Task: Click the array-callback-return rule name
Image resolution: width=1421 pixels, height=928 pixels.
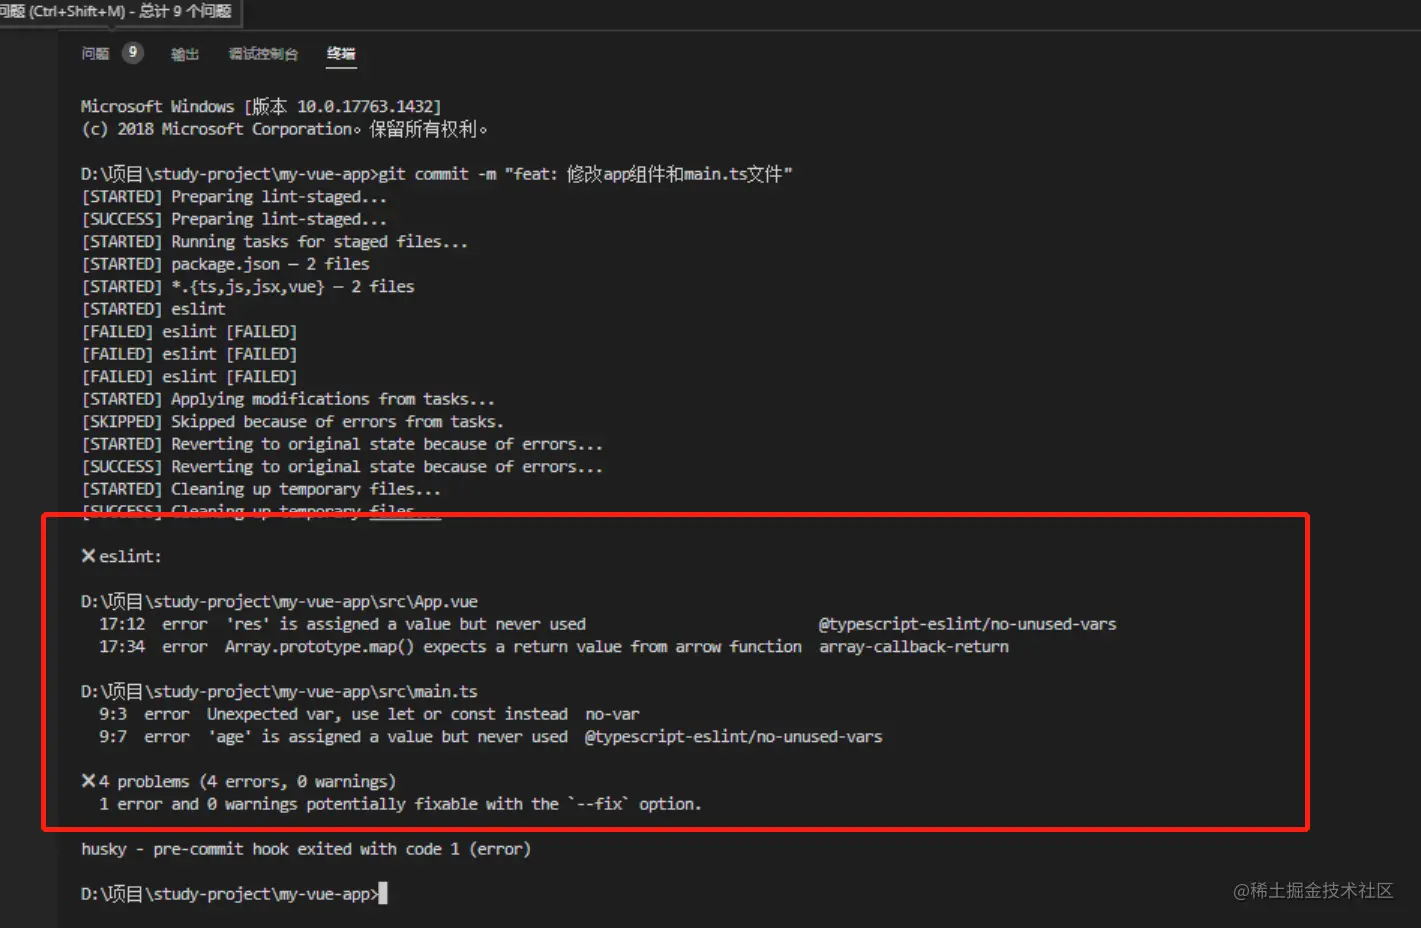Action: click(x=914, y=647)
